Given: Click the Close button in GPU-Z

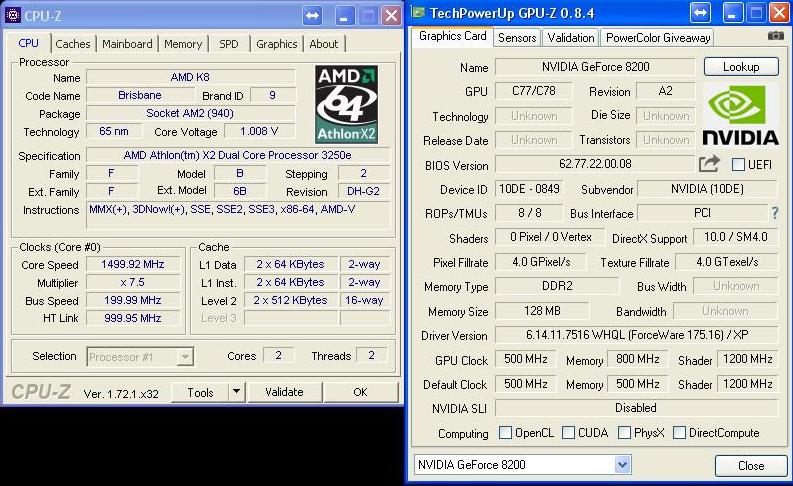Looking at the screenshot, I should click(x=751, y=465).
